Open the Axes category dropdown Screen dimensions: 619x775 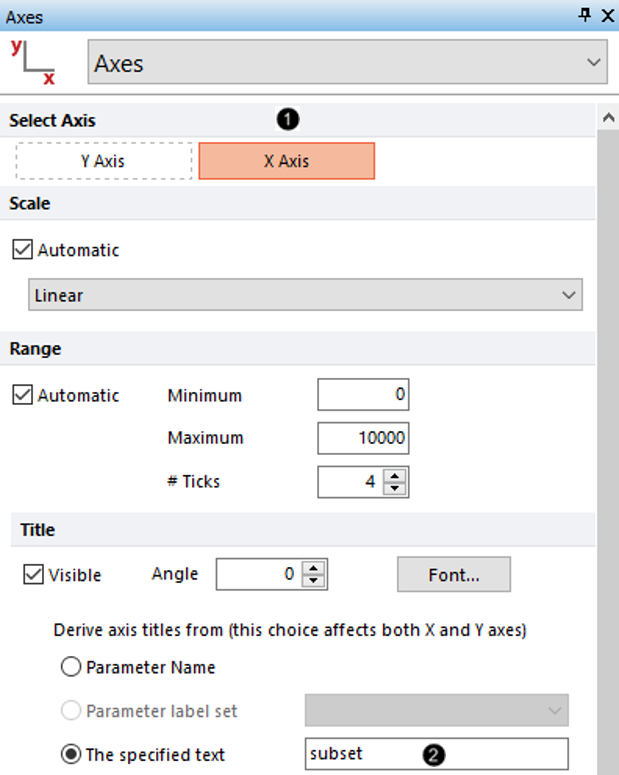pyautogui.click(x=348, y=62)
